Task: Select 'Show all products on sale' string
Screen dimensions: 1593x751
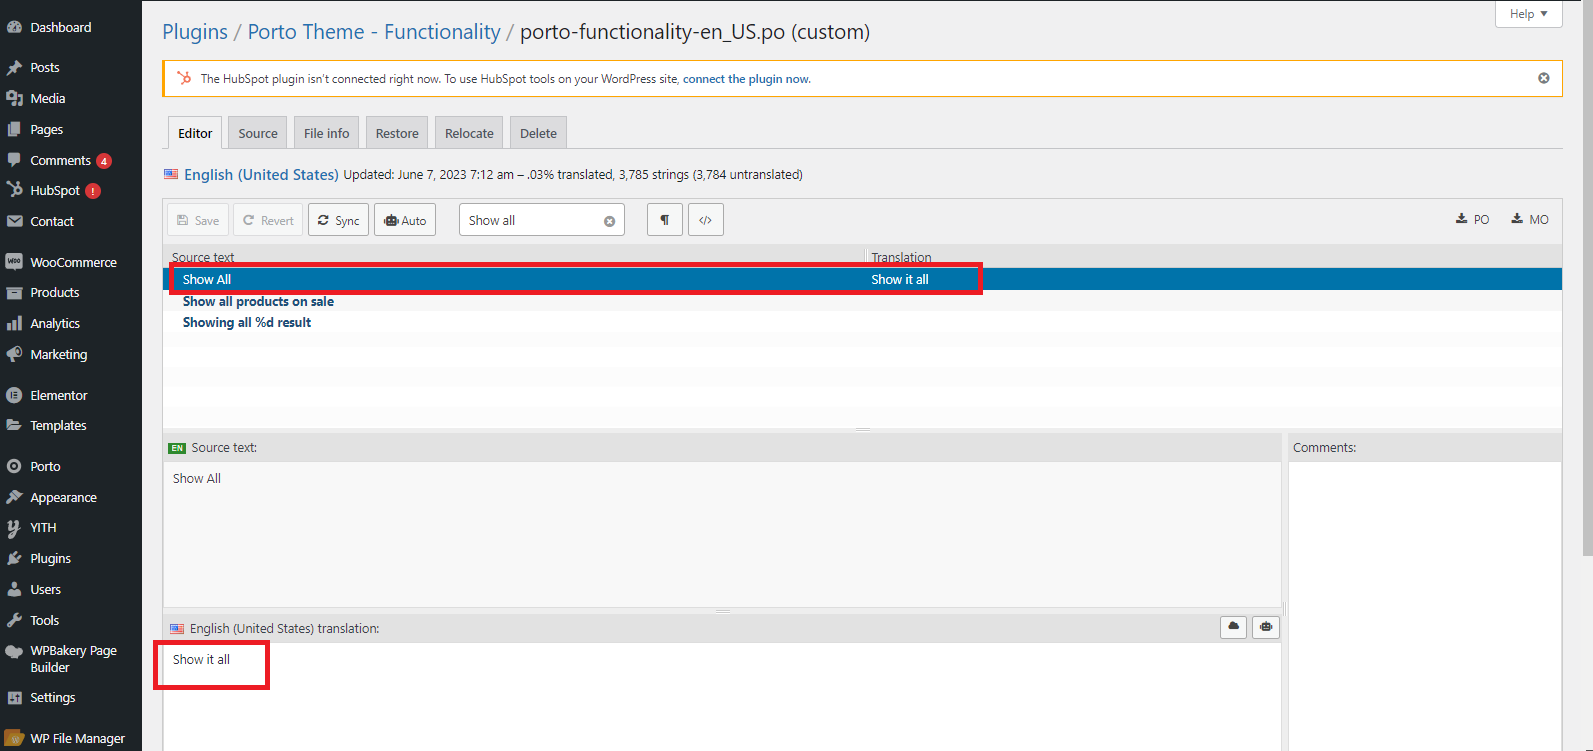Action: click(258, 301)
